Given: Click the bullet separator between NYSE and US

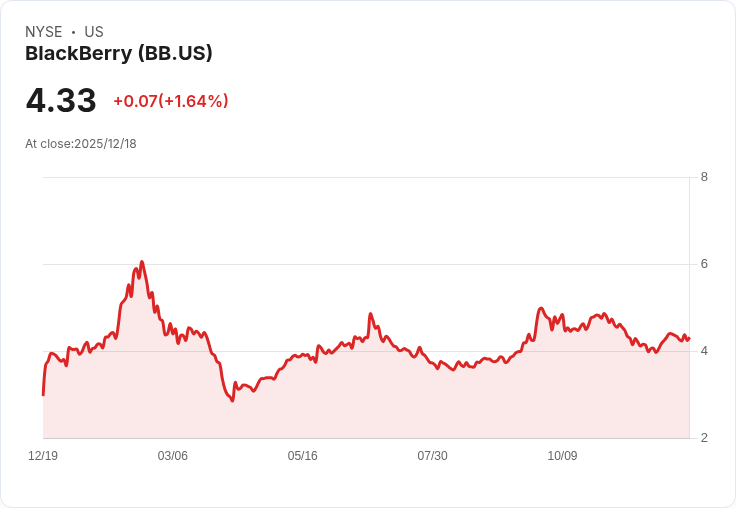Looking at the screenshot, I should point(73,32).
